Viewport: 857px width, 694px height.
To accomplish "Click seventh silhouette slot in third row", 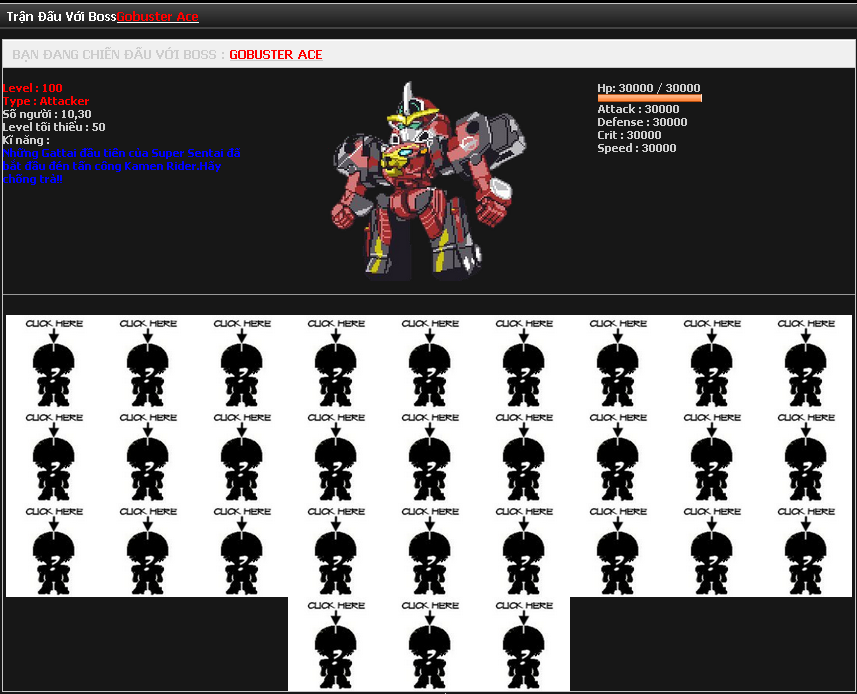I will point(618,550).
